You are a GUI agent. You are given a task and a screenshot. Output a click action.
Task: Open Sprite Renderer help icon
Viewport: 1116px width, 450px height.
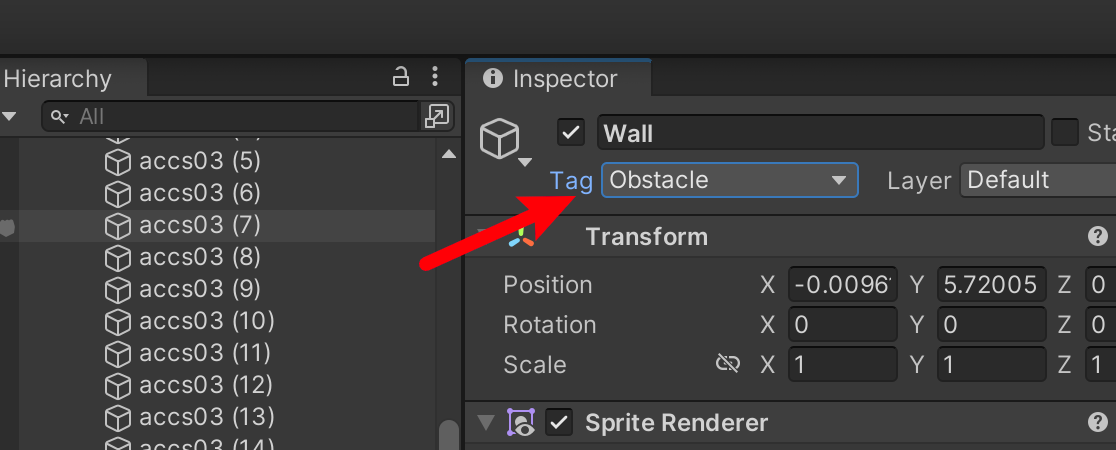pos(1097,422)
